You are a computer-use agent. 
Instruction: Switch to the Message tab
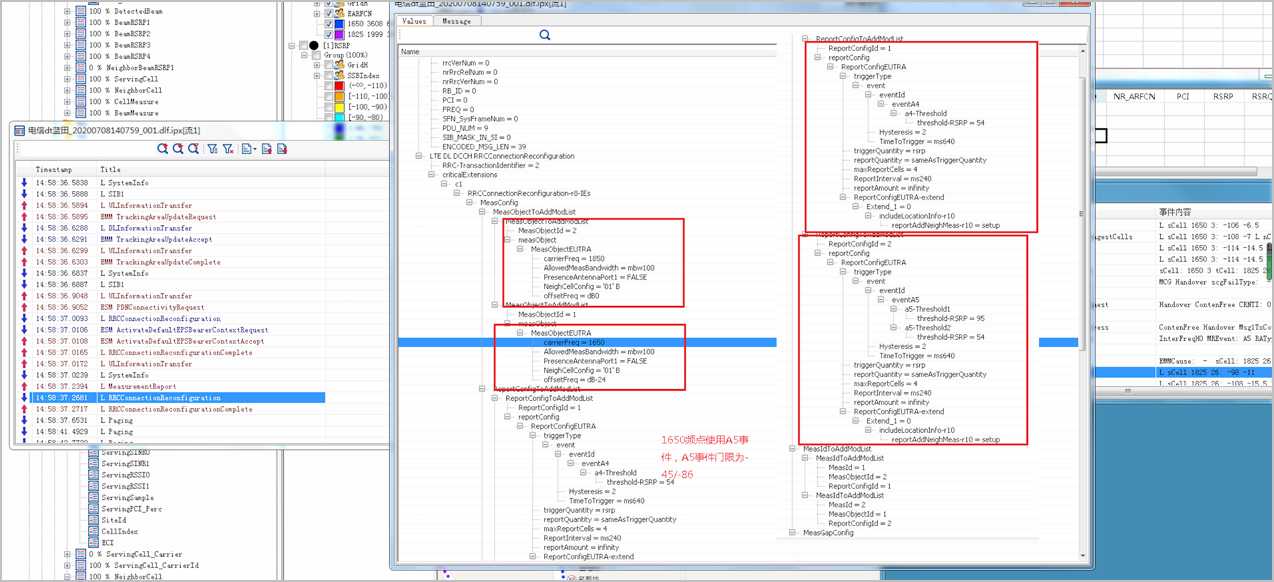pyautogui.click(x=457, y=20)
